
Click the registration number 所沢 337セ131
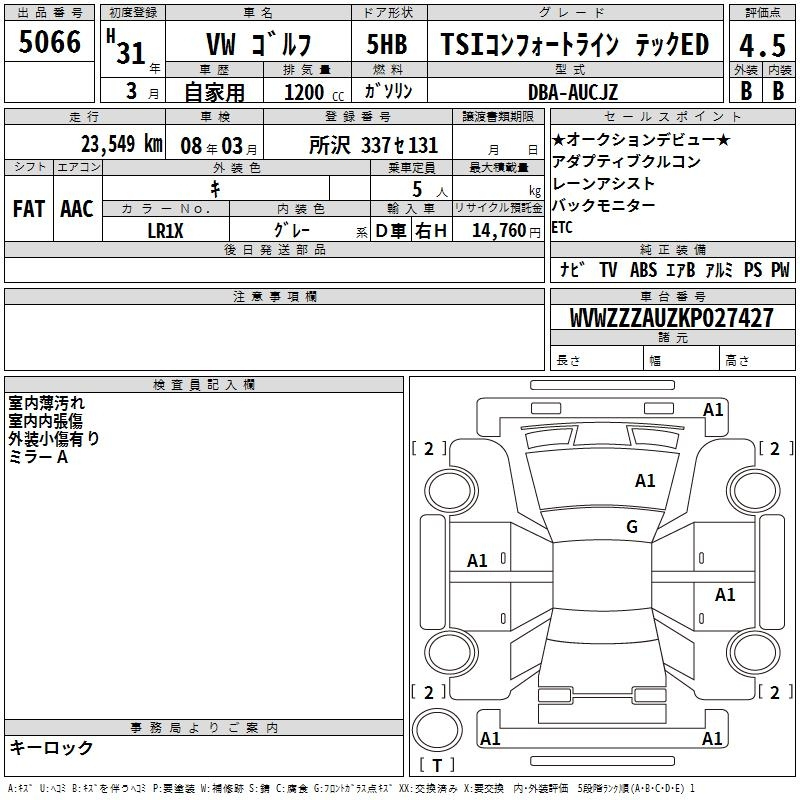point(373,145)
